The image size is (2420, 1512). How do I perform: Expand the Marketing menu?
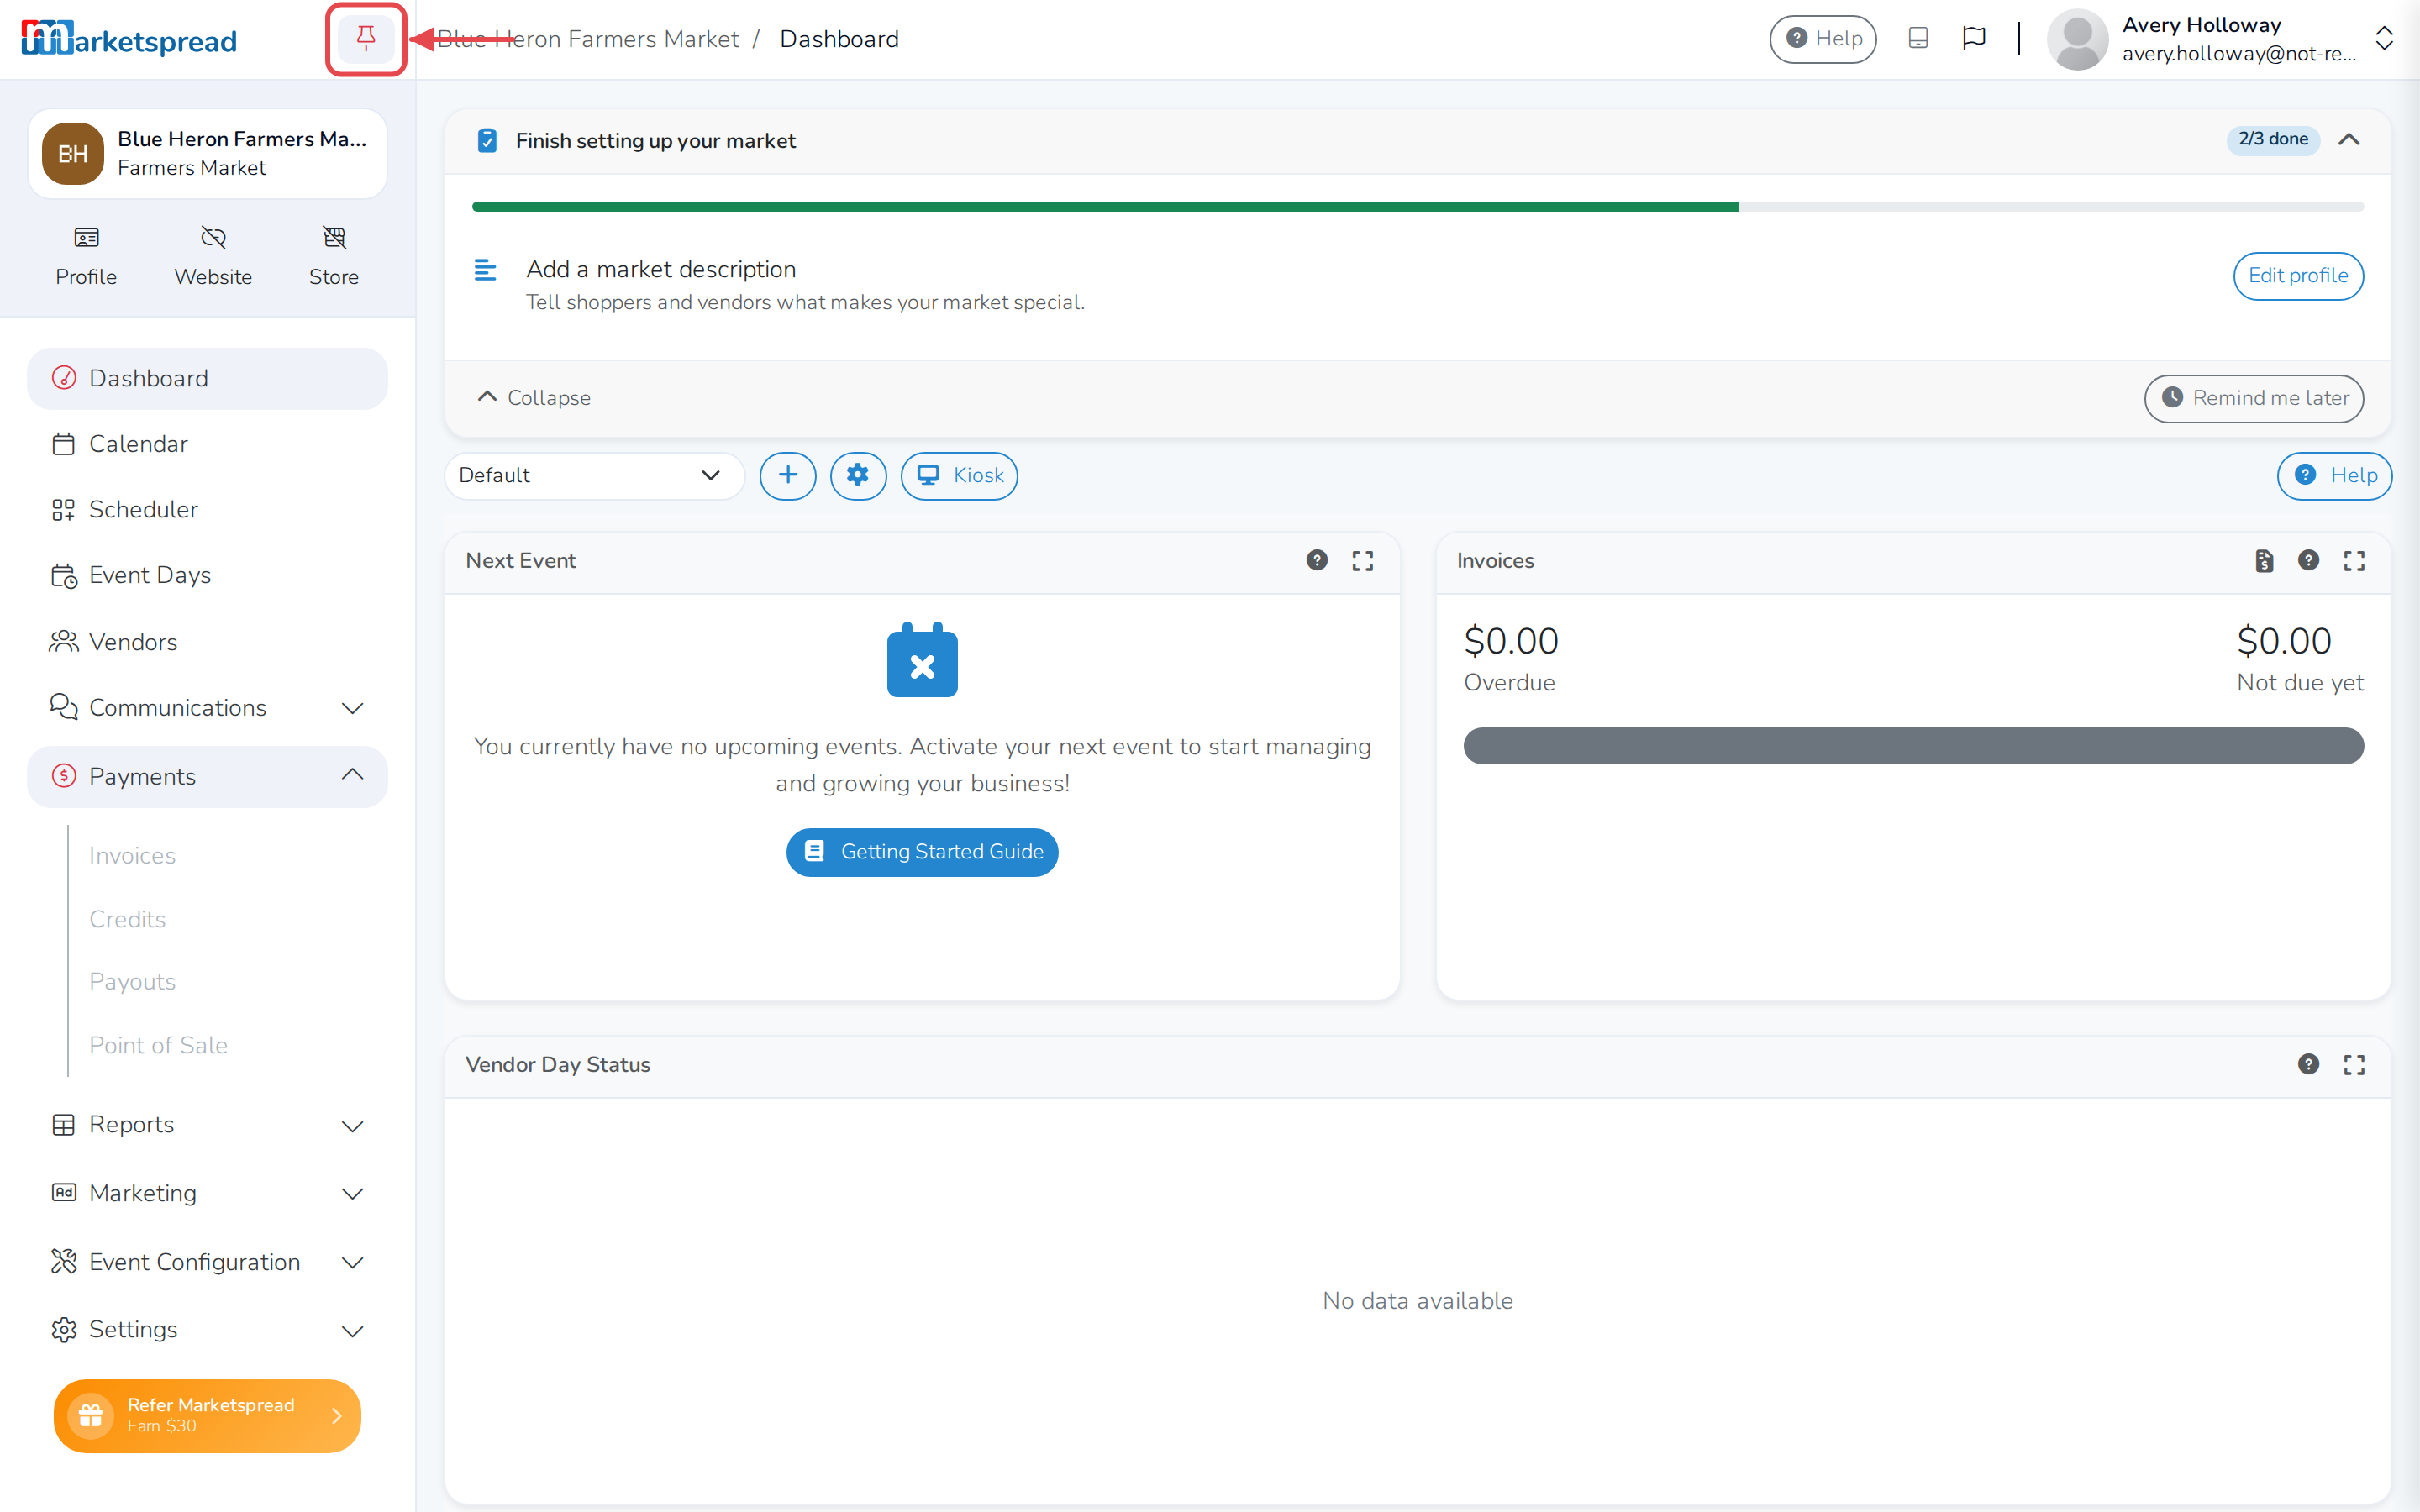(x=207, y=1193)
